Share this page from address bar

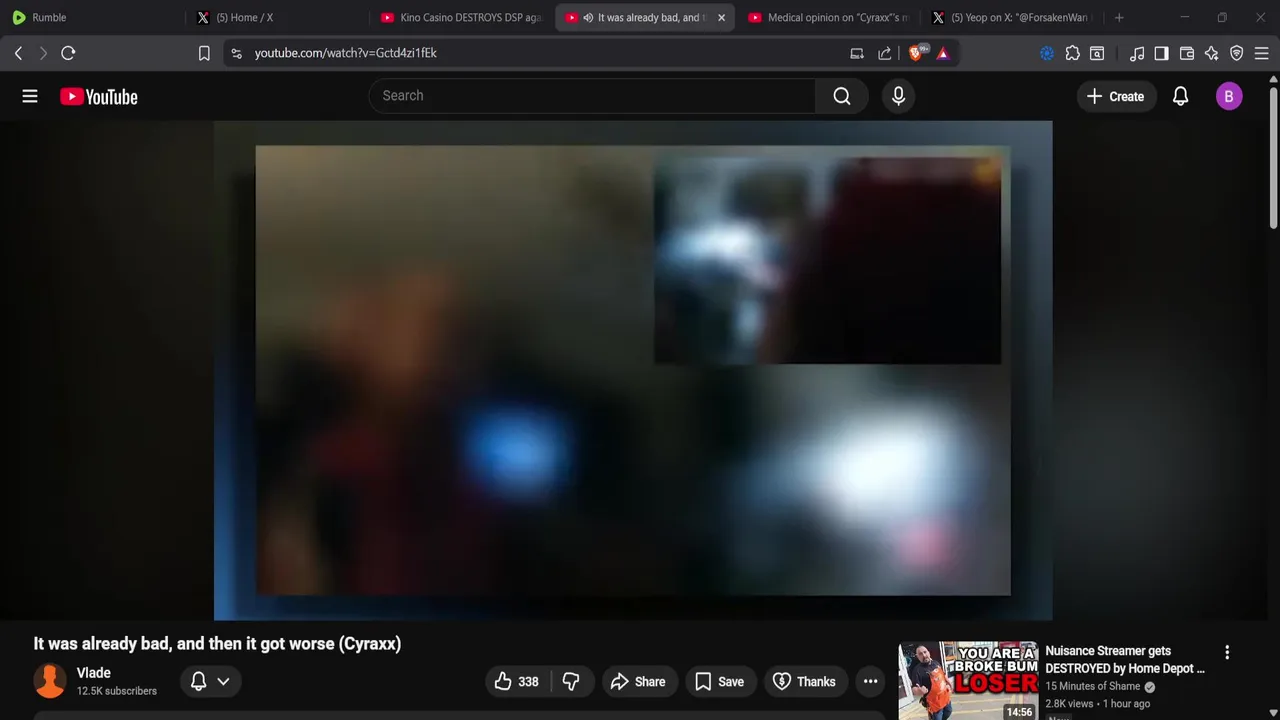[x=885, y=53]
